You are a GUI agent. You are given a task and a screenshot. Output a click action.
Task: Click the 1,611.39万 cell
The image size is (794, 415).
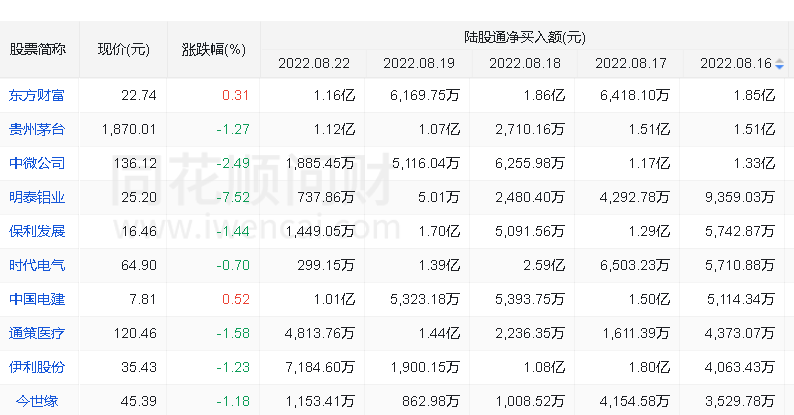(x=636, y=333)
